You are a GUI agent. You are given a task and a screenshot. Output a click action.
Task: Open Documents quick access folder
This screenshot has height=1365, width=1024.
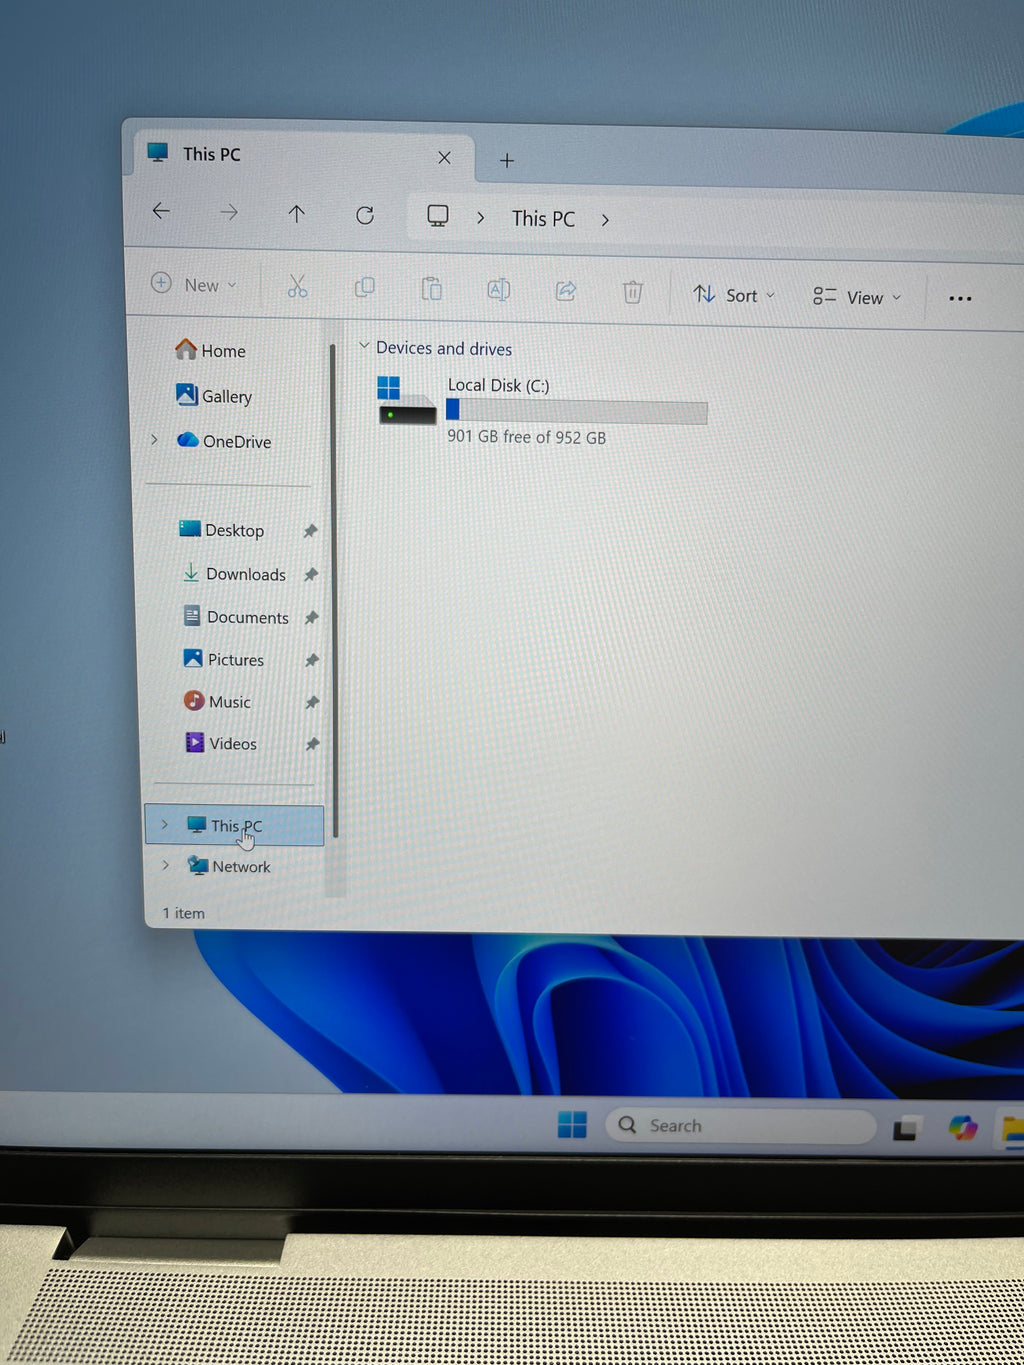[x=237, y=616]
